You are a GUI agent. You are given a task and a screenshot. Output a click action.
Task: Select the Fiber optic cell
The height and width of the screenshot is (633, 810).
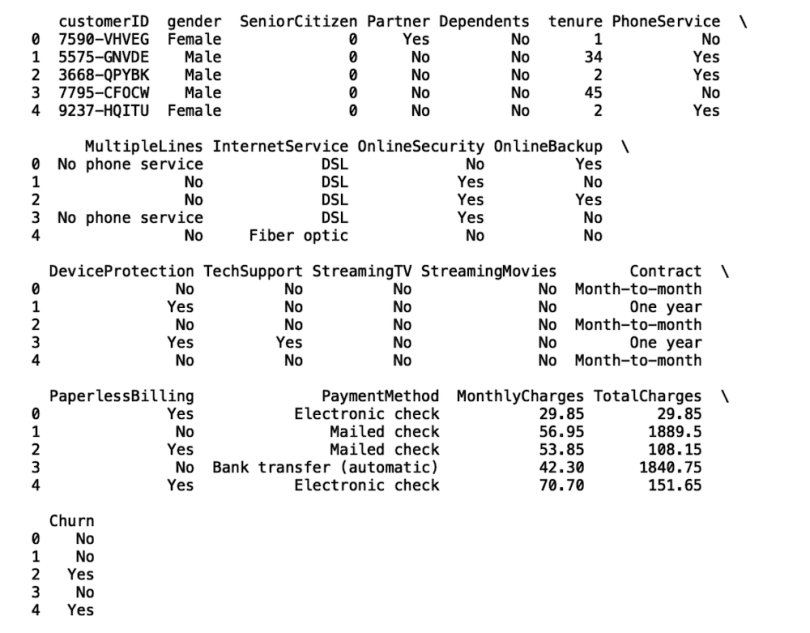pos(299,236)
